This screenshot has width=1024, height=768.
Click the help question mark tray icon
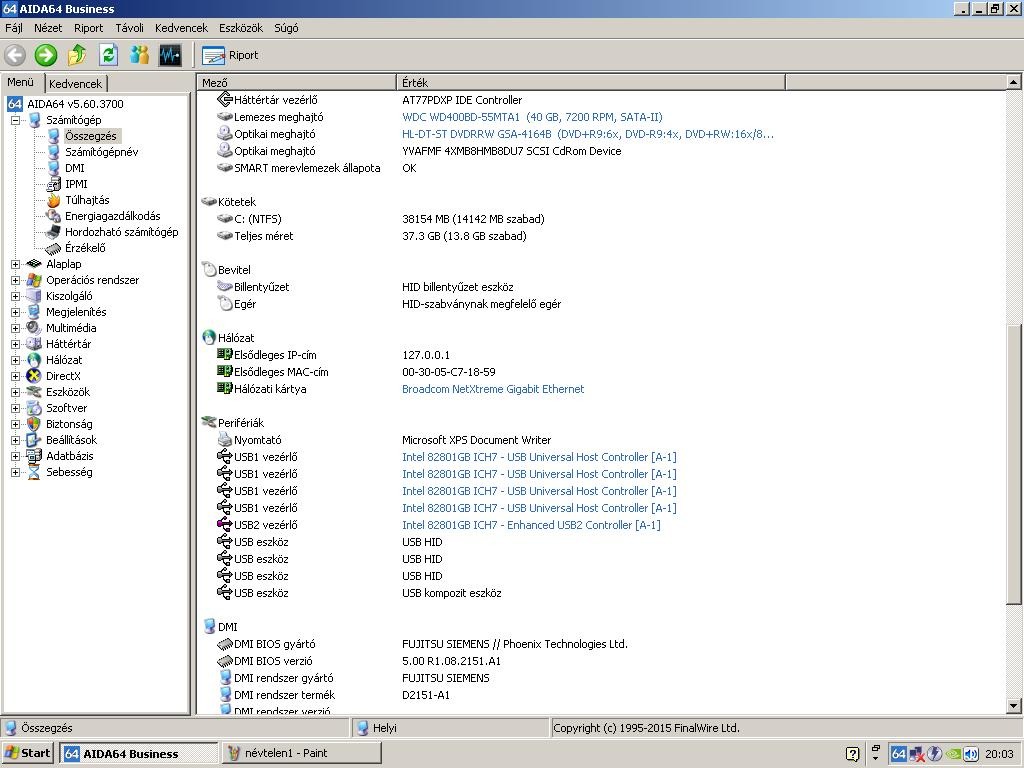pyautogui.click(x=852, y=754)
